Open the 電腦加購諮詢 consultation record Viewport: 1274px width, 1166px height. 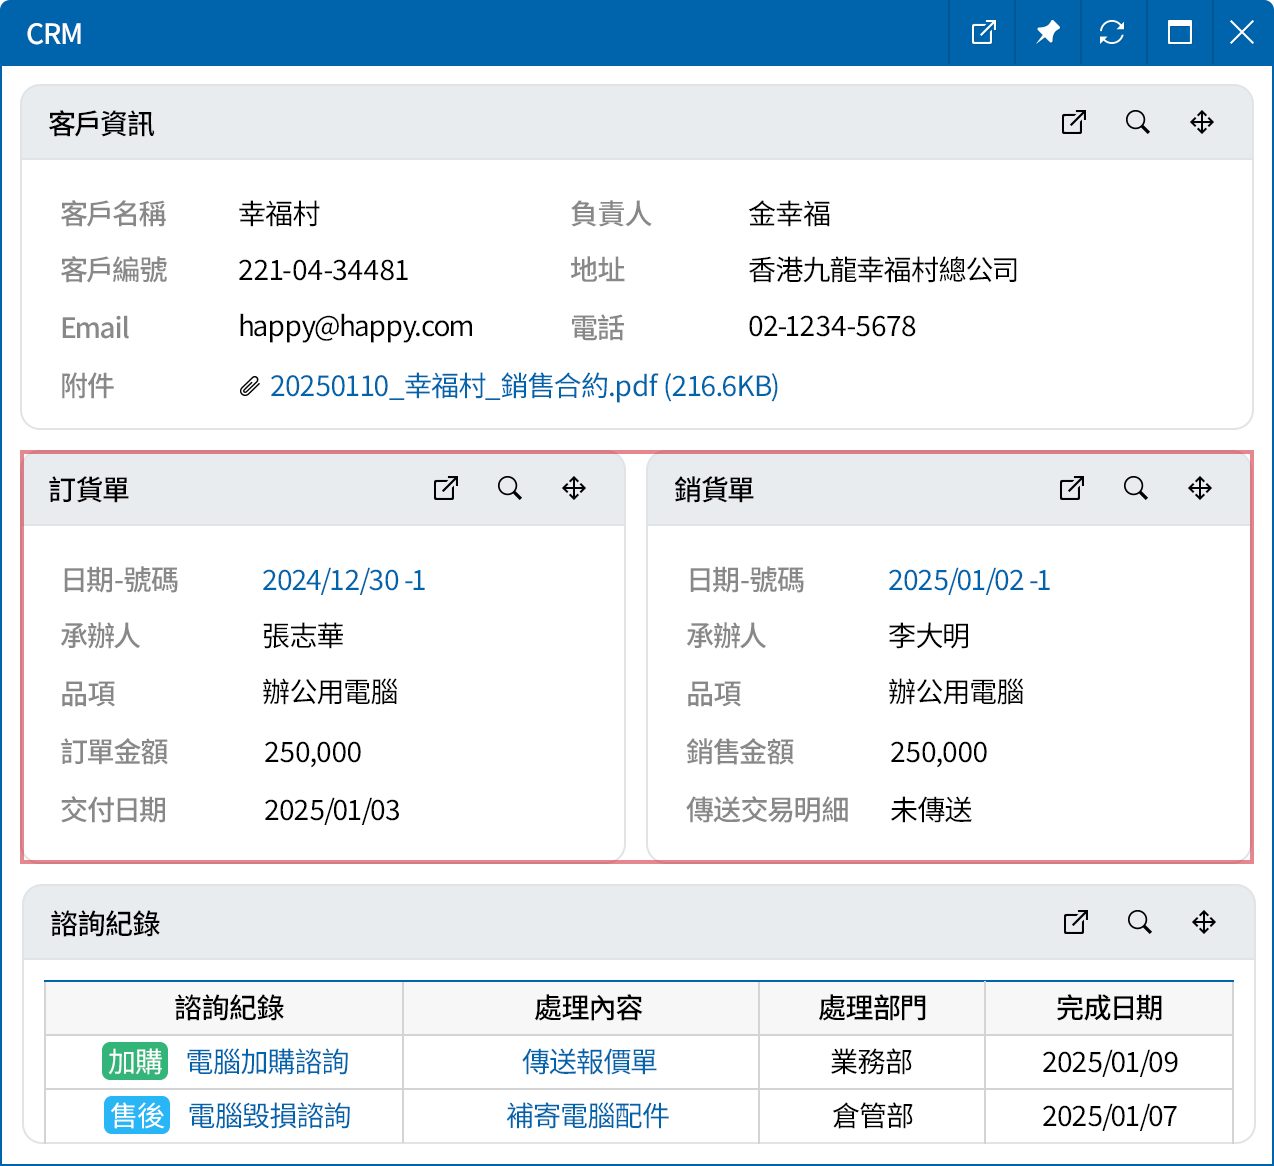click(267, 1062)
